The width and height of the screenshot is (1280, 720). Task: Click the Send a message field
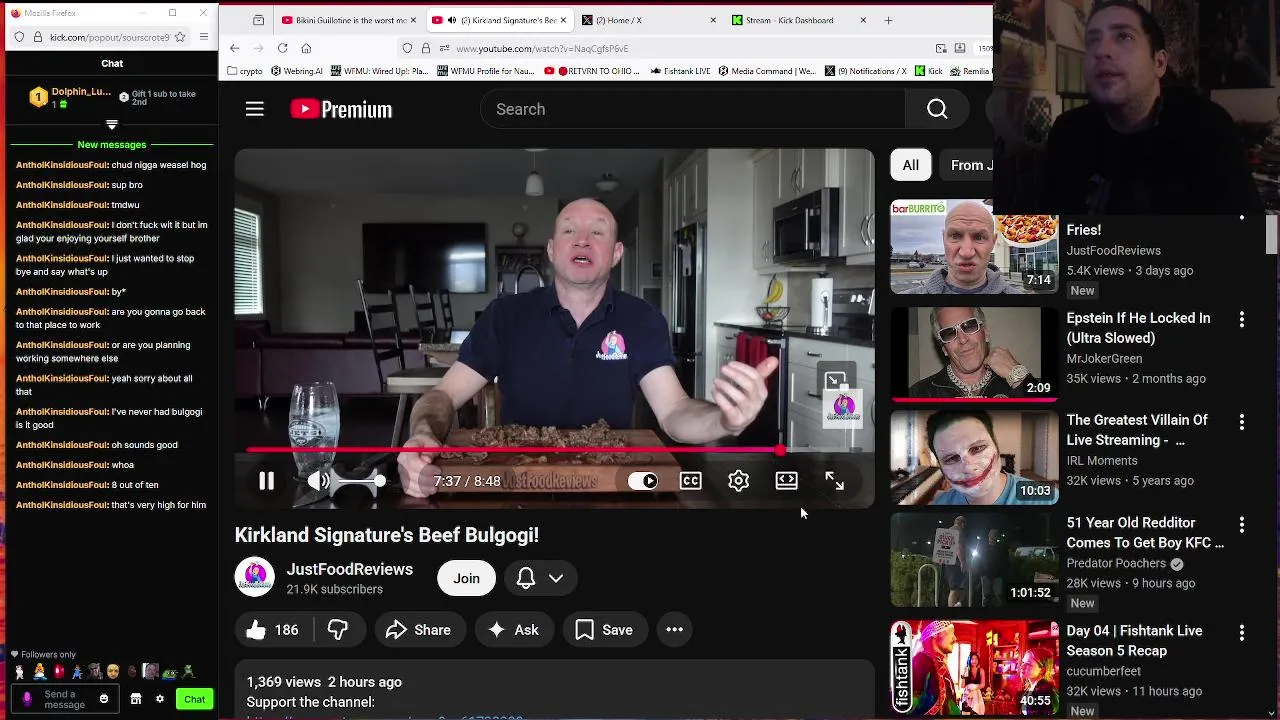(67, 699)
